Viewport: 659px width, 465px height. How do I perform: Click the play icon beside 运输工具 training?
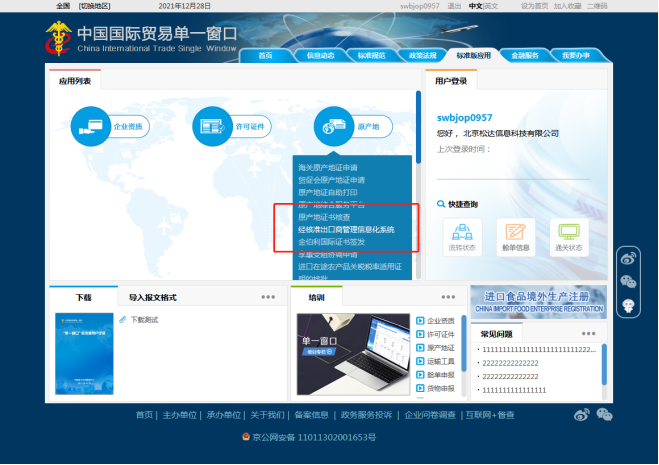click(420, 361)
